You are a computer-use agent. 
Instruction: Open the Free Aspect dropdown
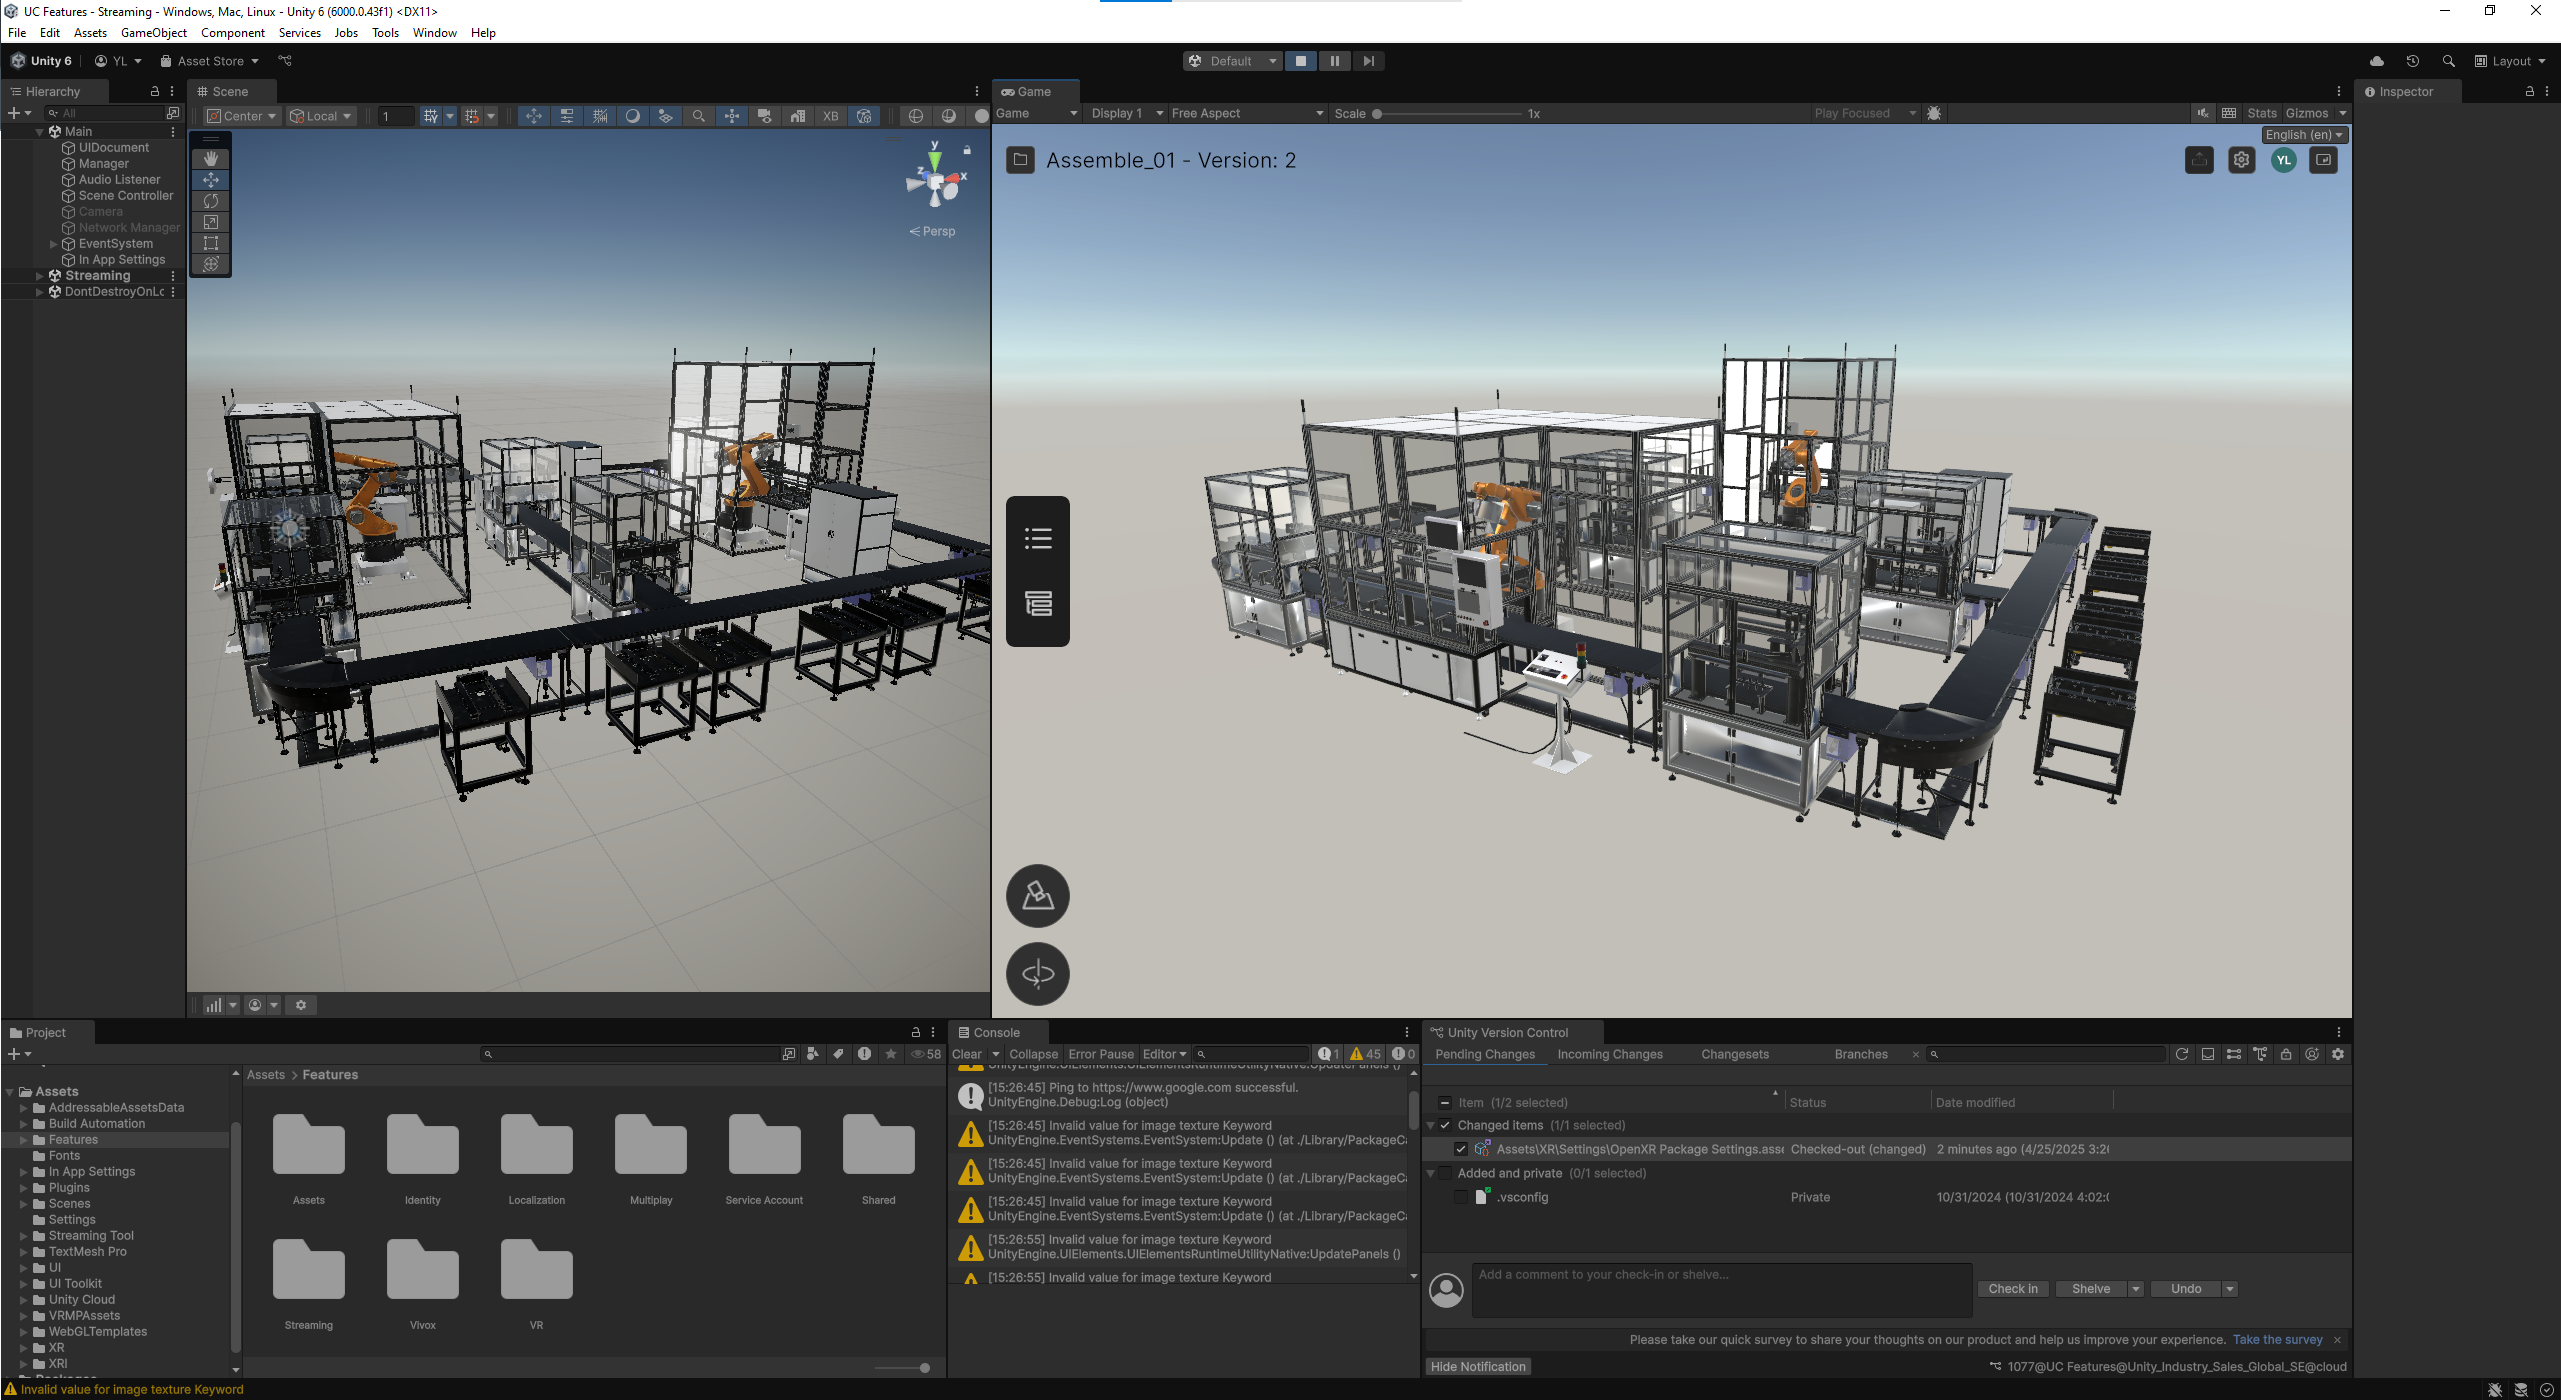point(1246,114)
